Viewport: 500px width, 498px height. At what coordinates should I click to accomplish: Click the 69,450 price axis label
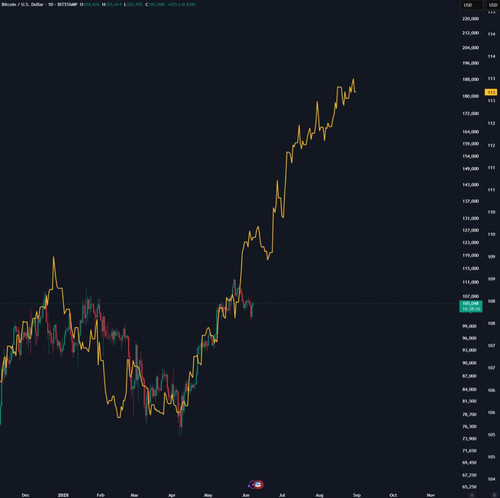pyautogui.click(x=469, y=463)
